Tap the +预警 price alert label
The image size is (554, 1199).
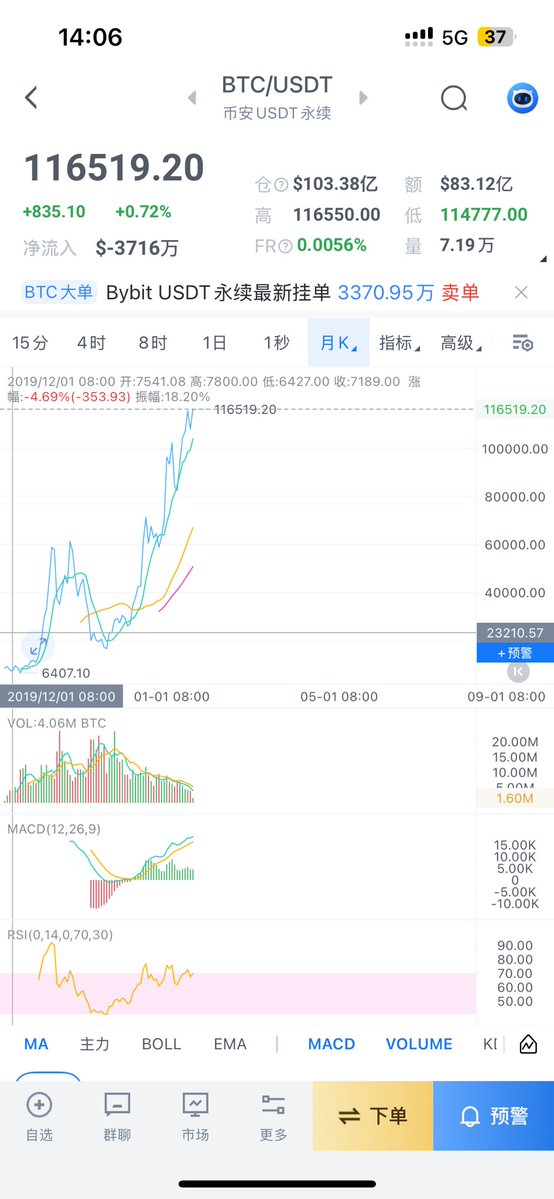point(515,653)
